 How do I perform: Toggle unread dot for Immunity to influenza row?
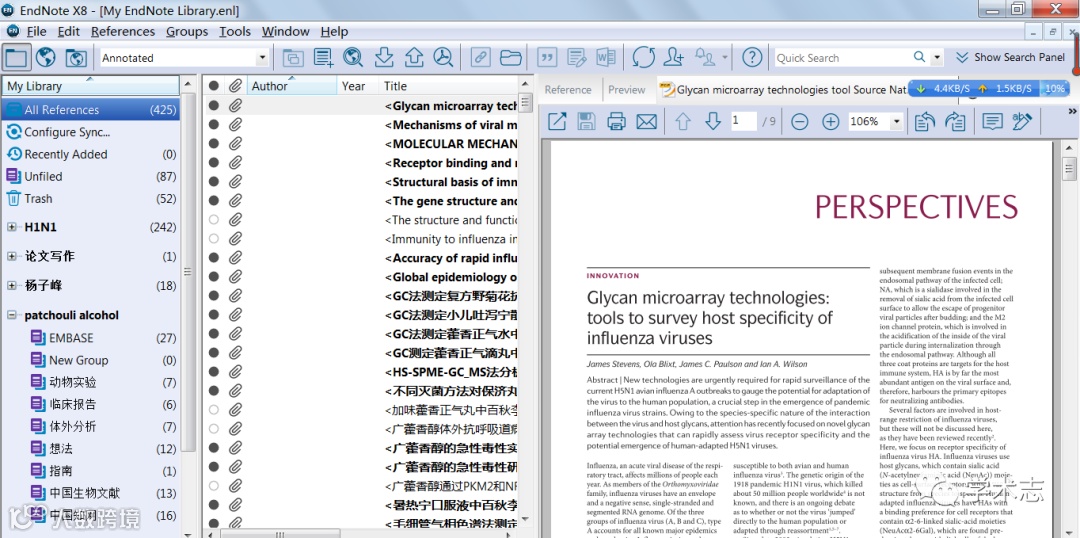click(x=214, y=239)
